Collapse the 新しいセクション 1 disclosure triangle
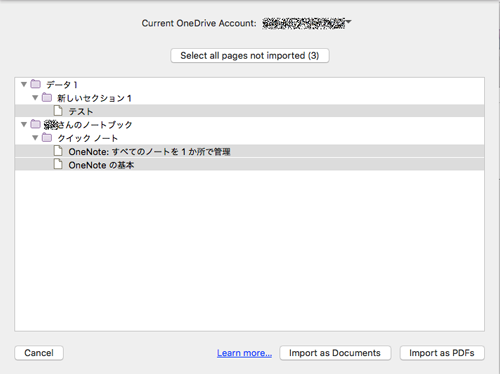500x374 pixels. pos(35,98)
